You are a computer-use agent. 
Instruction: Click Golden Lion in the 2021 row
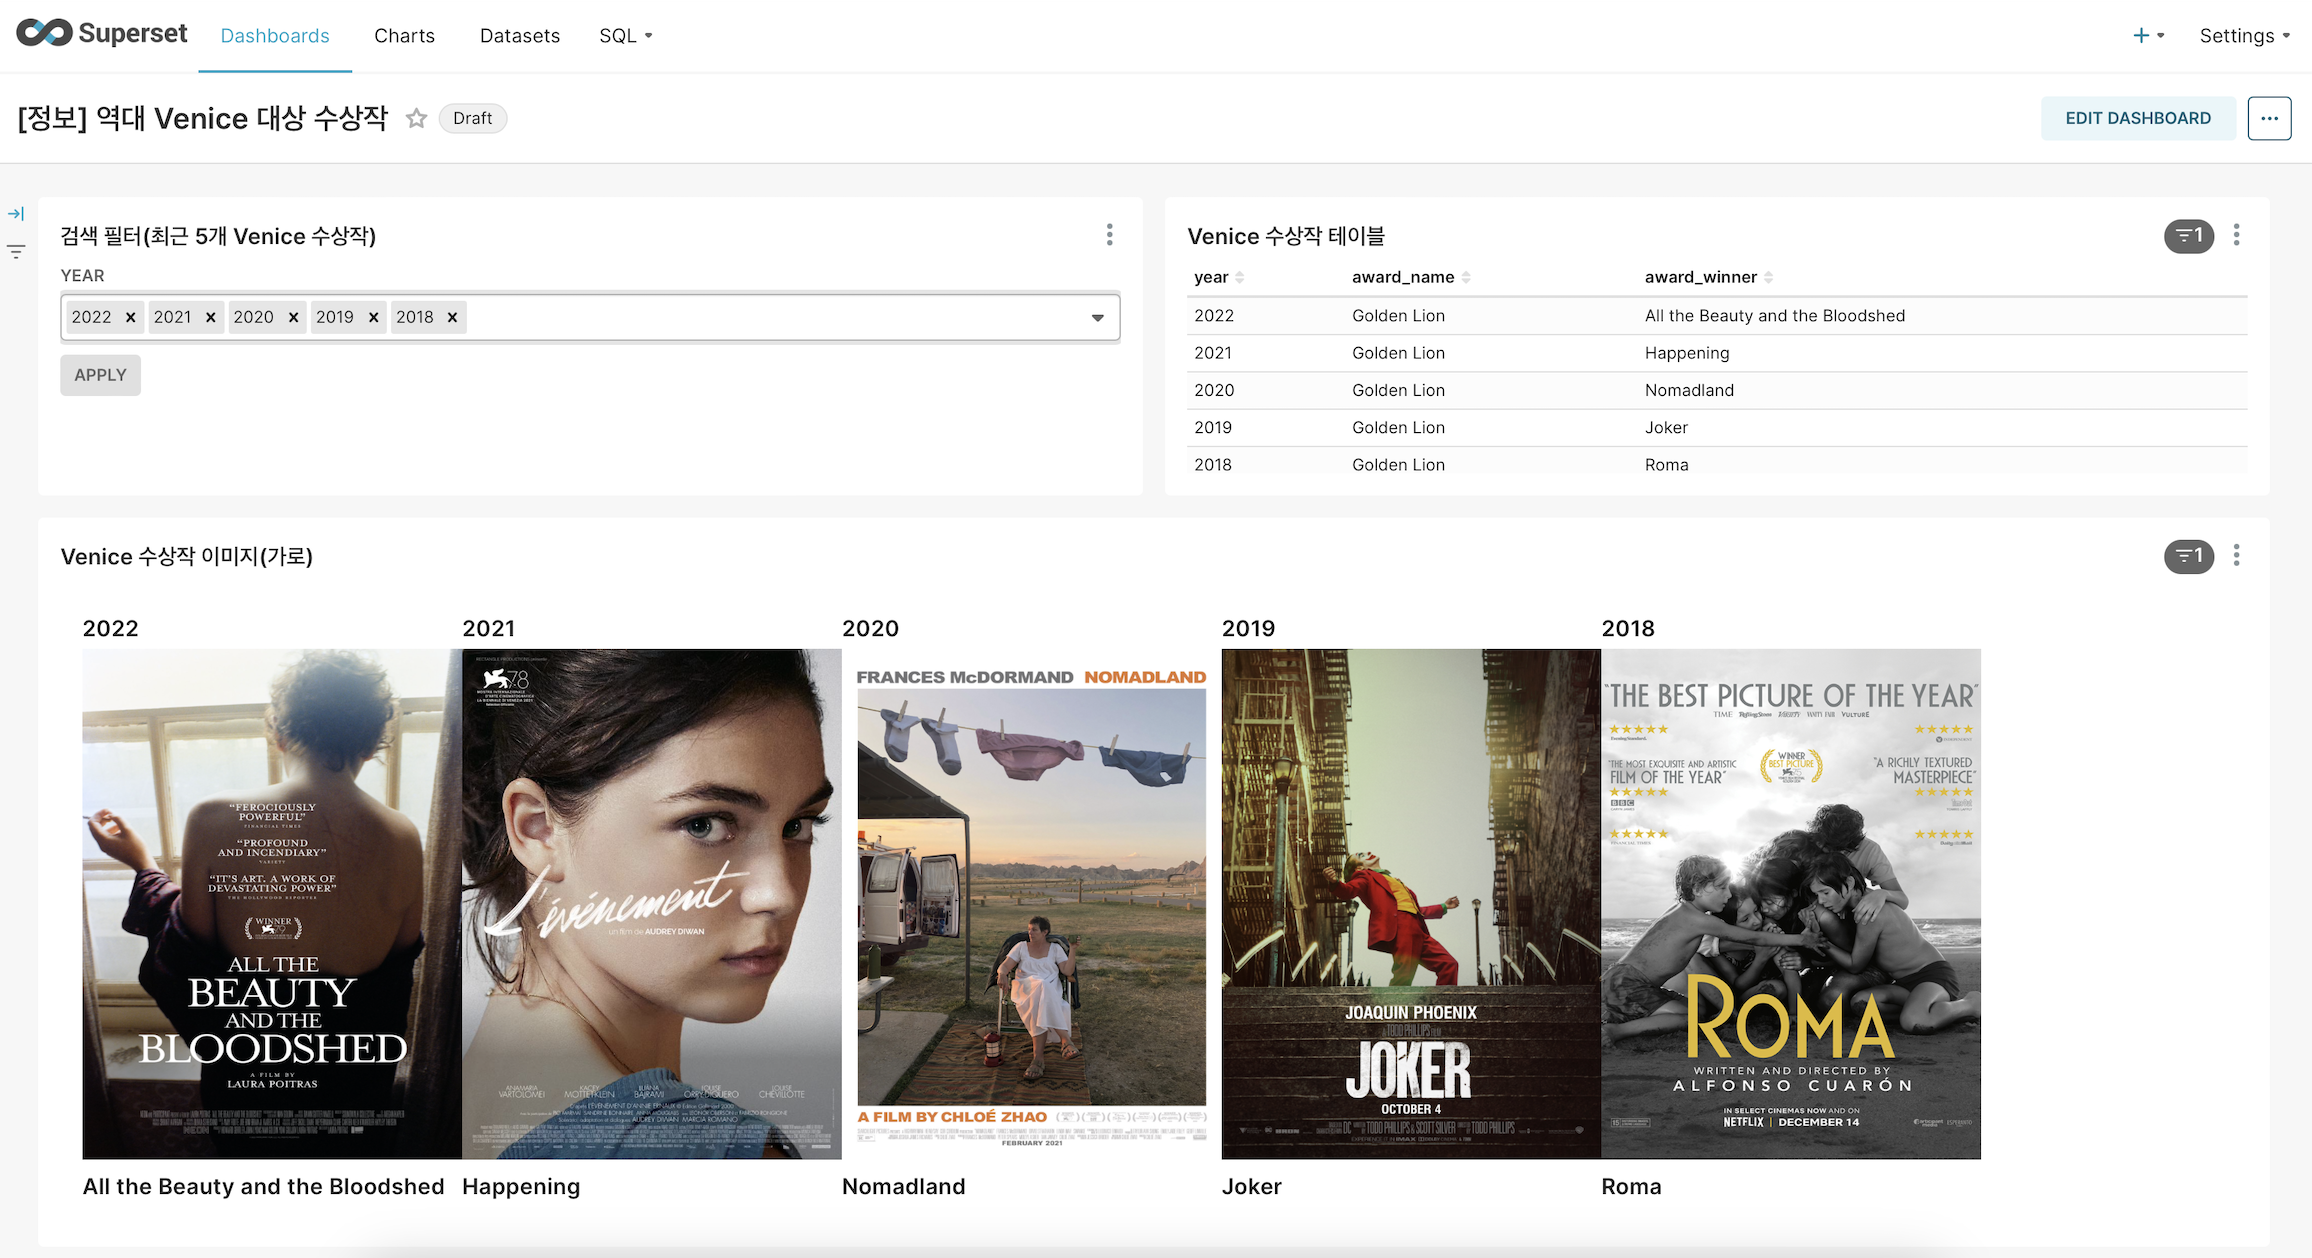(x=1398, y=353)
